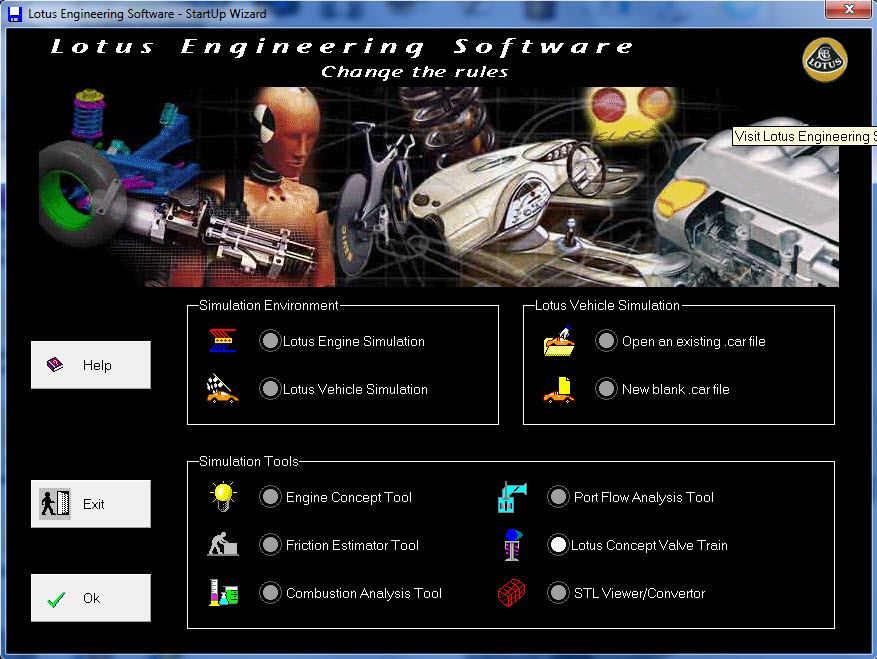
Task: Click the Exit button
Action: (90, 503)
